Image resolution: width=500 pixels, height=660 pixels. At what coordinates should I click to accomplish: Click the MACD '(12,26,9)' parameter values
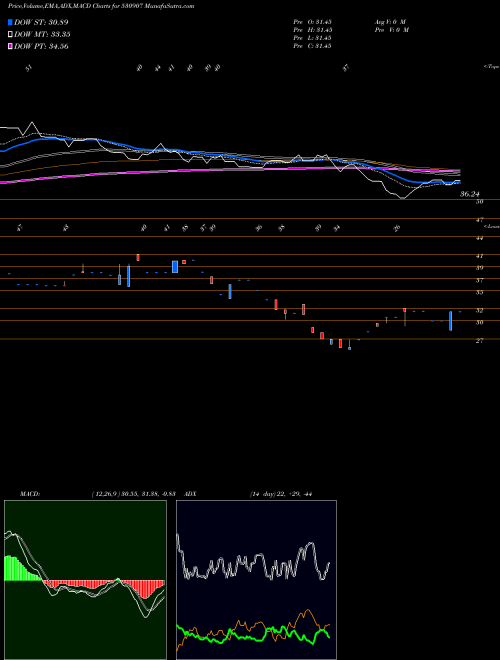click(x=133, y=494)
